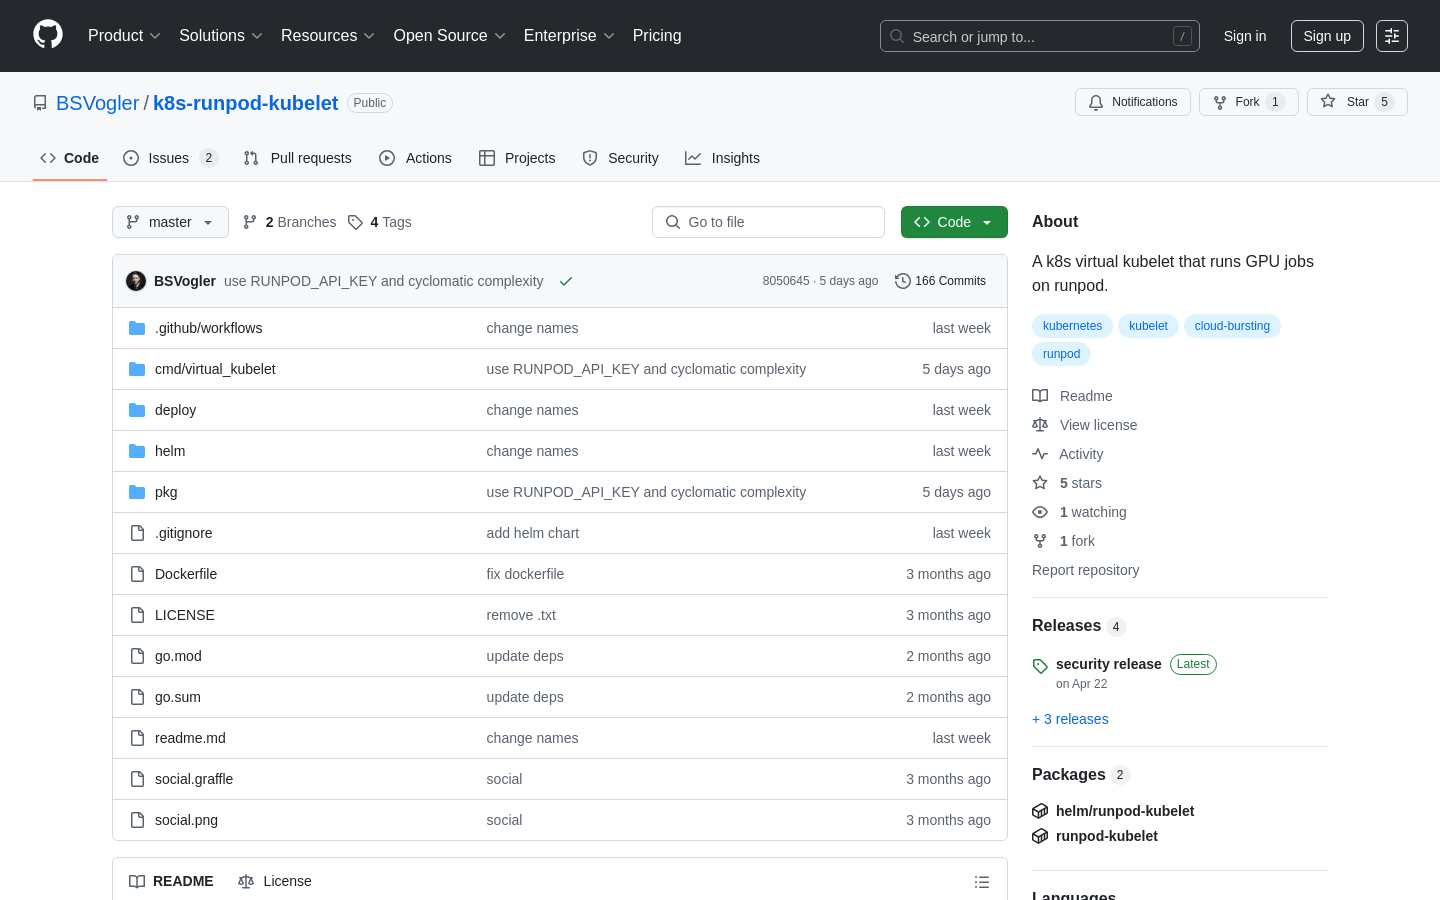Click Report repository
The image size is (1440, 900).
pos(1085,570)
